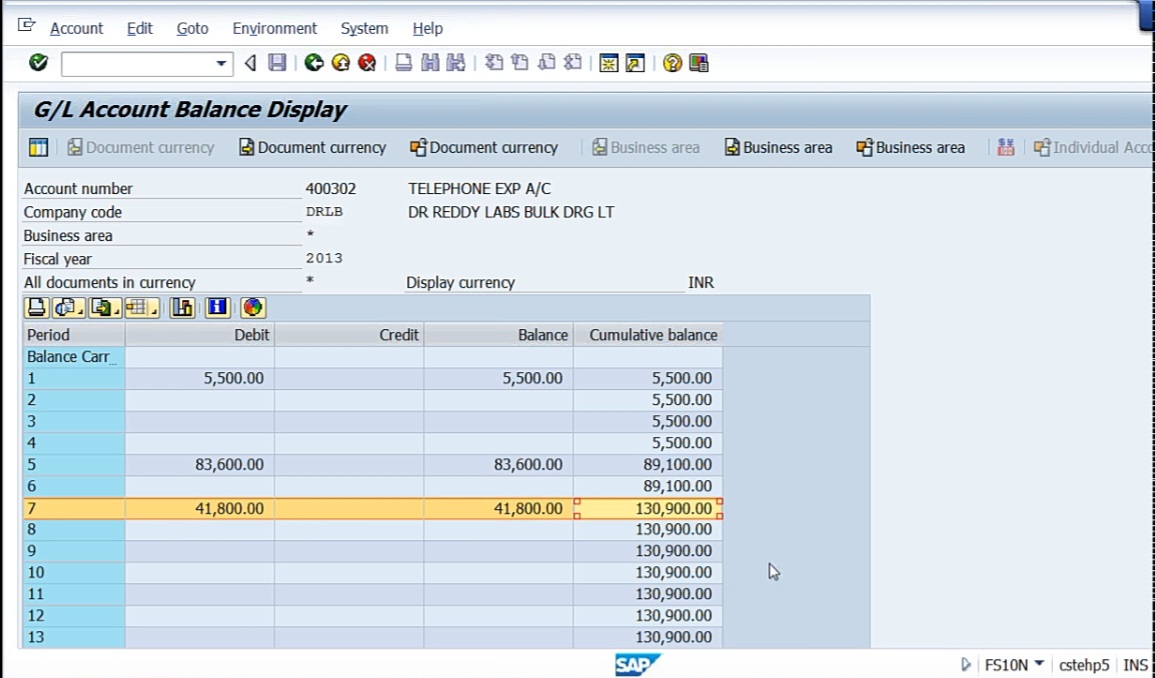The image size is (1155, 678).
Task: Click the Credit column header
Action: (x=349, y=335)
